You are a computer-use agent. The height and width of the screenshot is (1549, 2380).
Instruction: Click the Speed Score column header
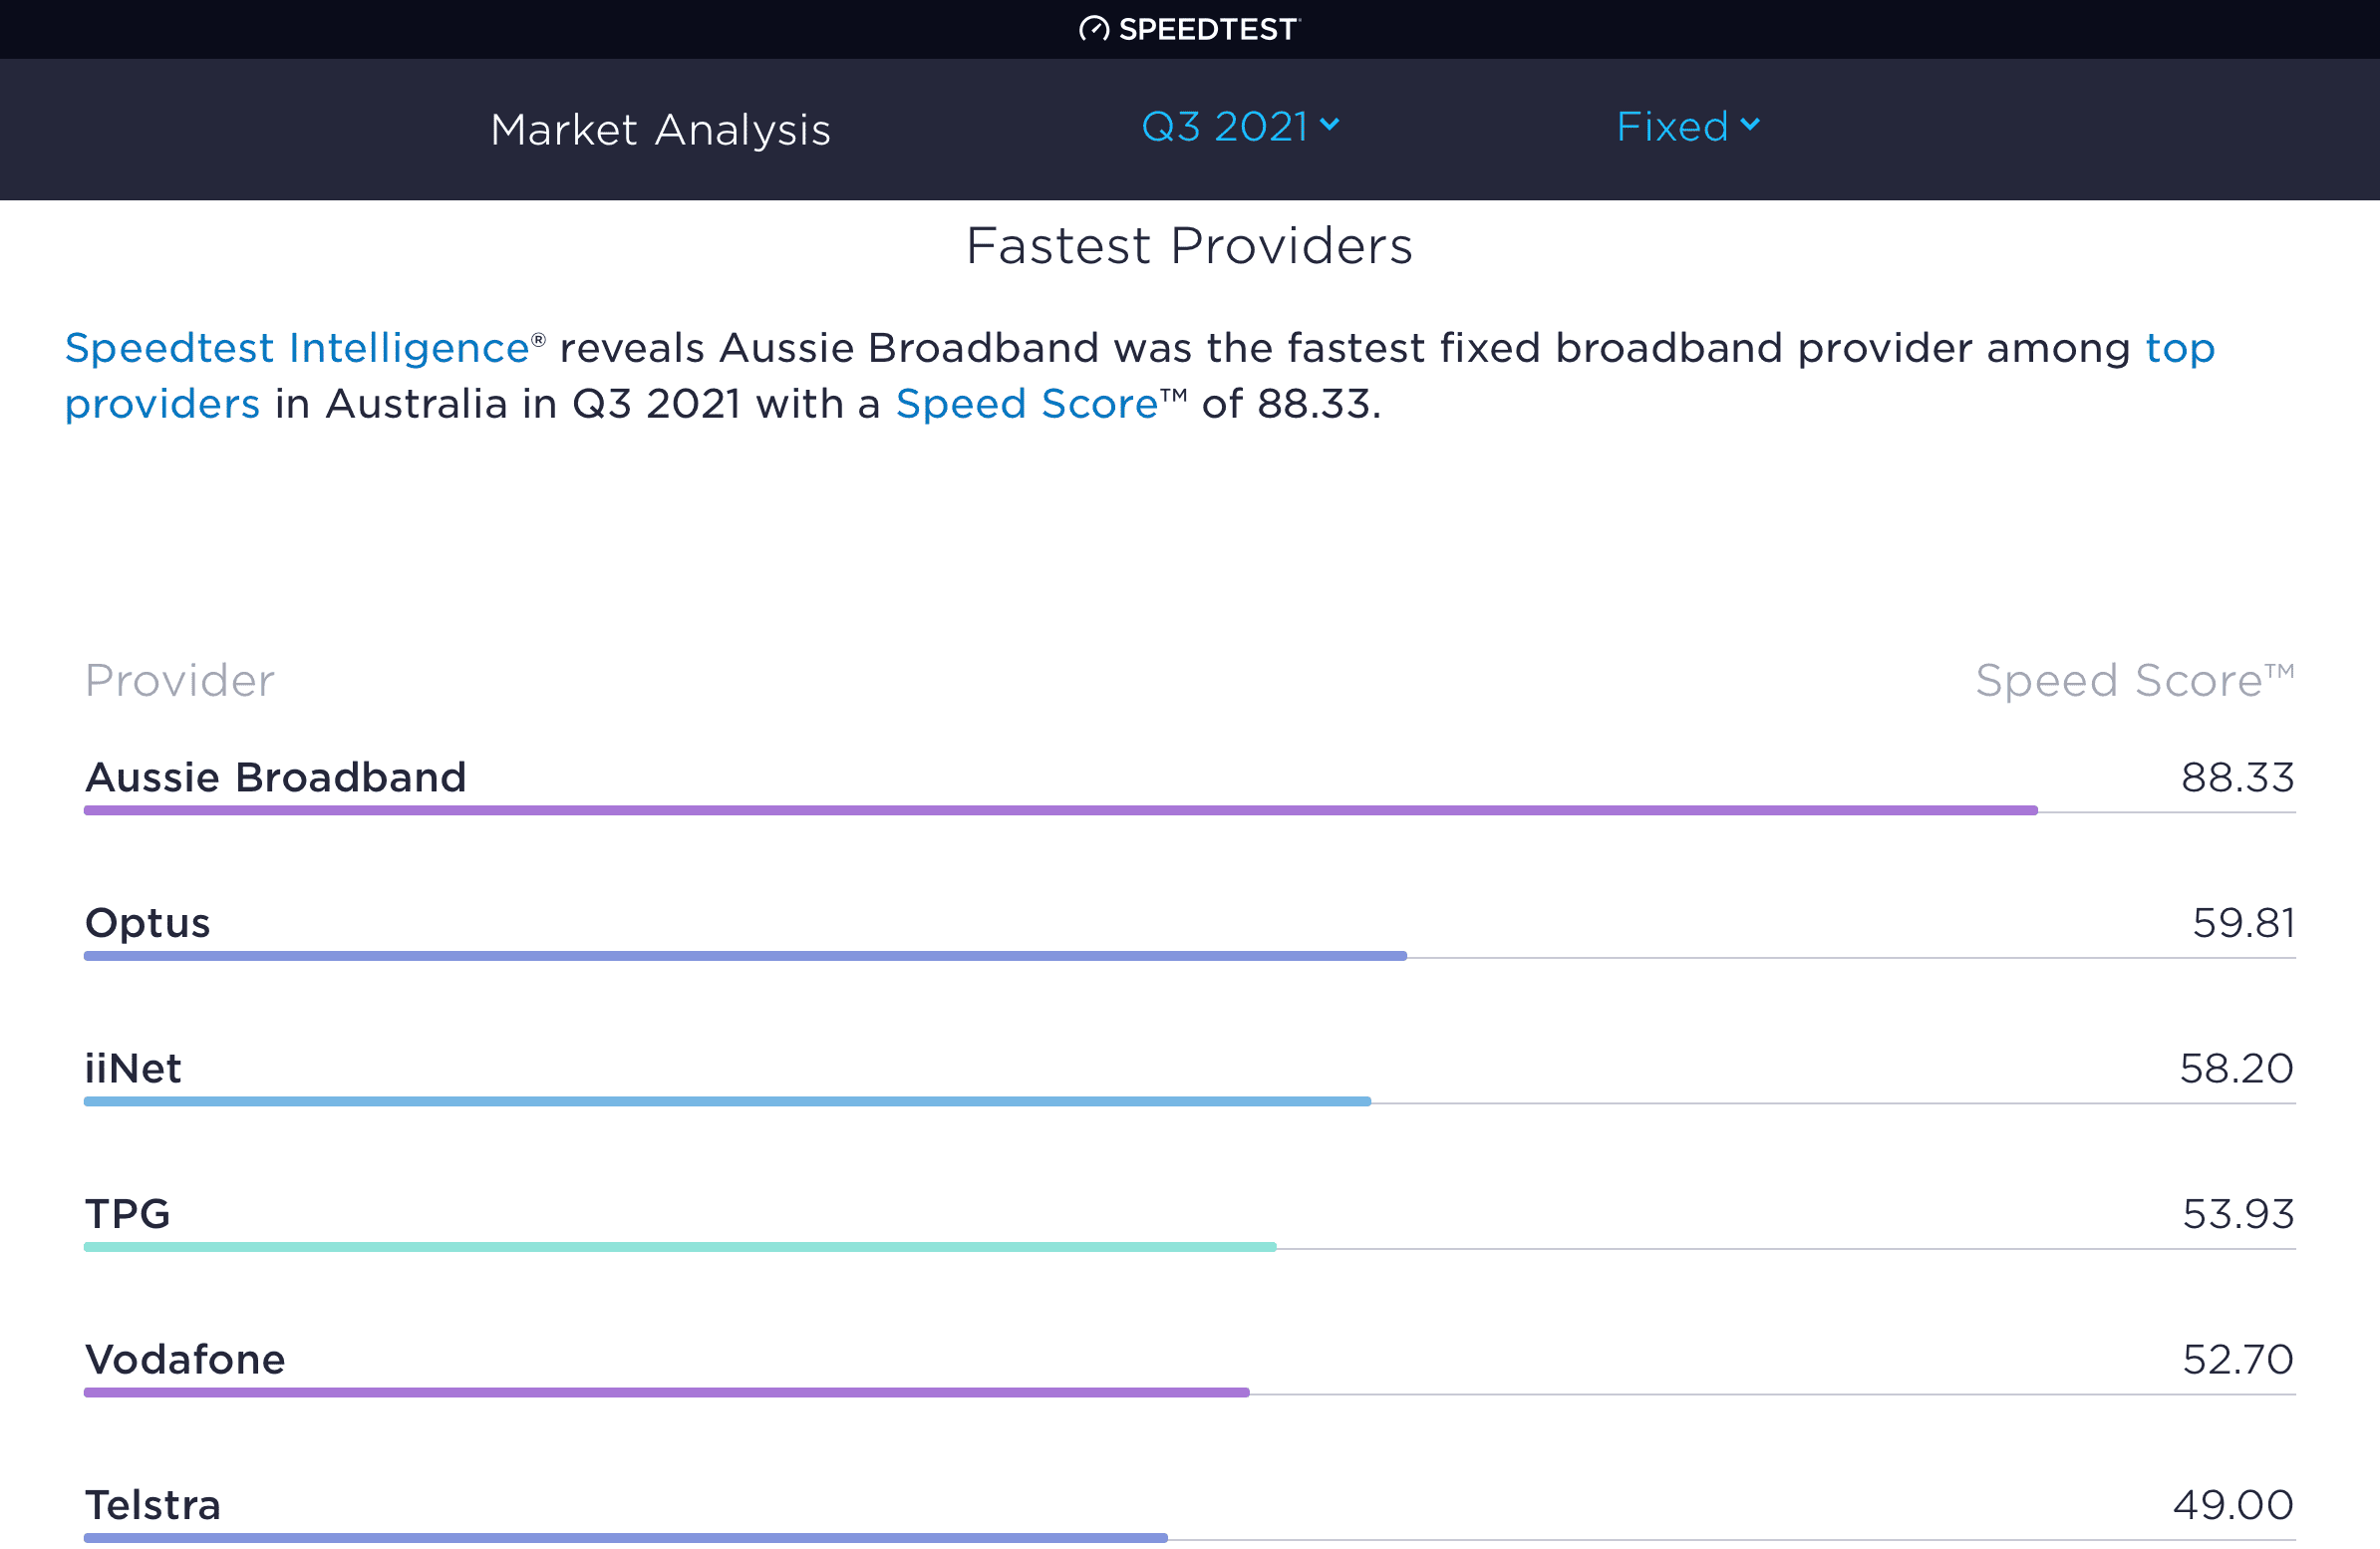click(2133, 681)
